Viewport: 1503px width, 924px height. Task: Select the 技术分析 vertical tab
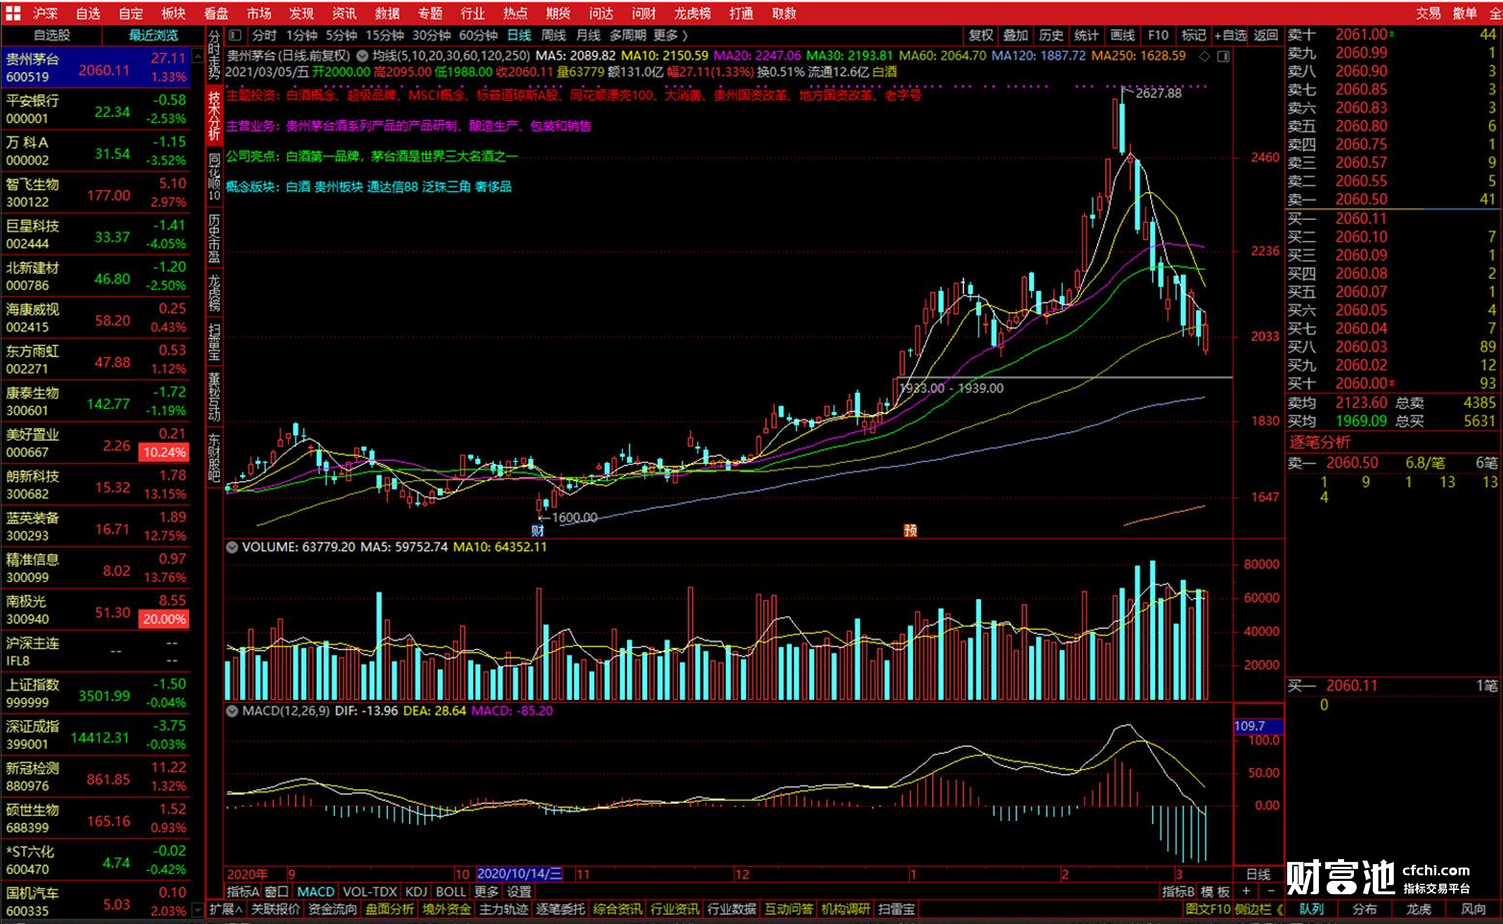[x=214, y=116]
